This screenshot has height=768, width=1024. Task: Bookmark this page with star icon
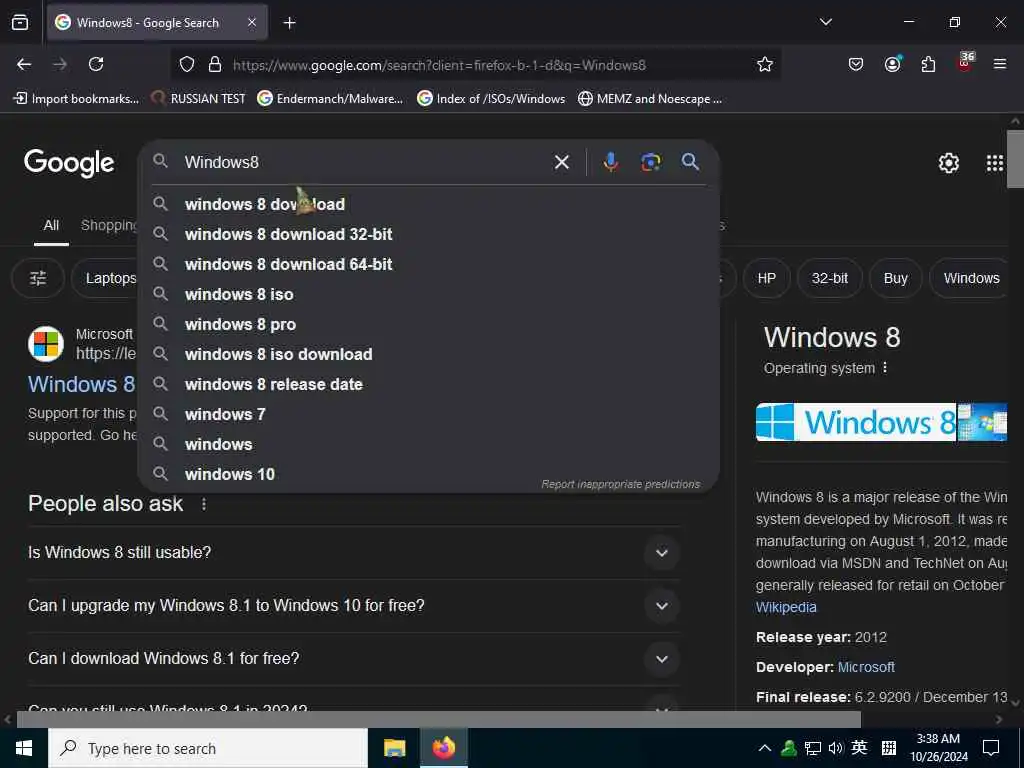765,64
